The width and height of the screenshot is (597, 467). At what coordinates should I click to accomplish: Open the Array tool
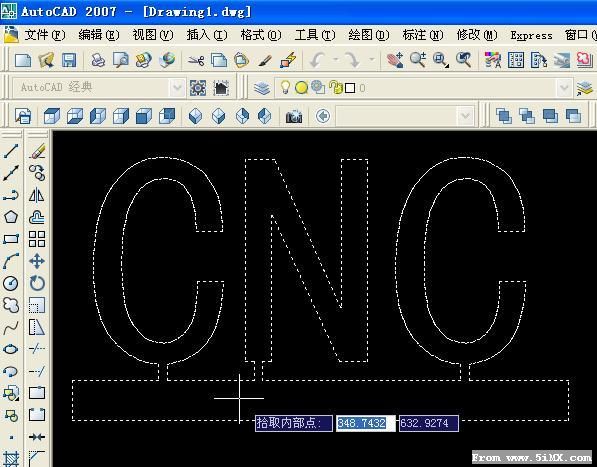[x=37, y=239]
